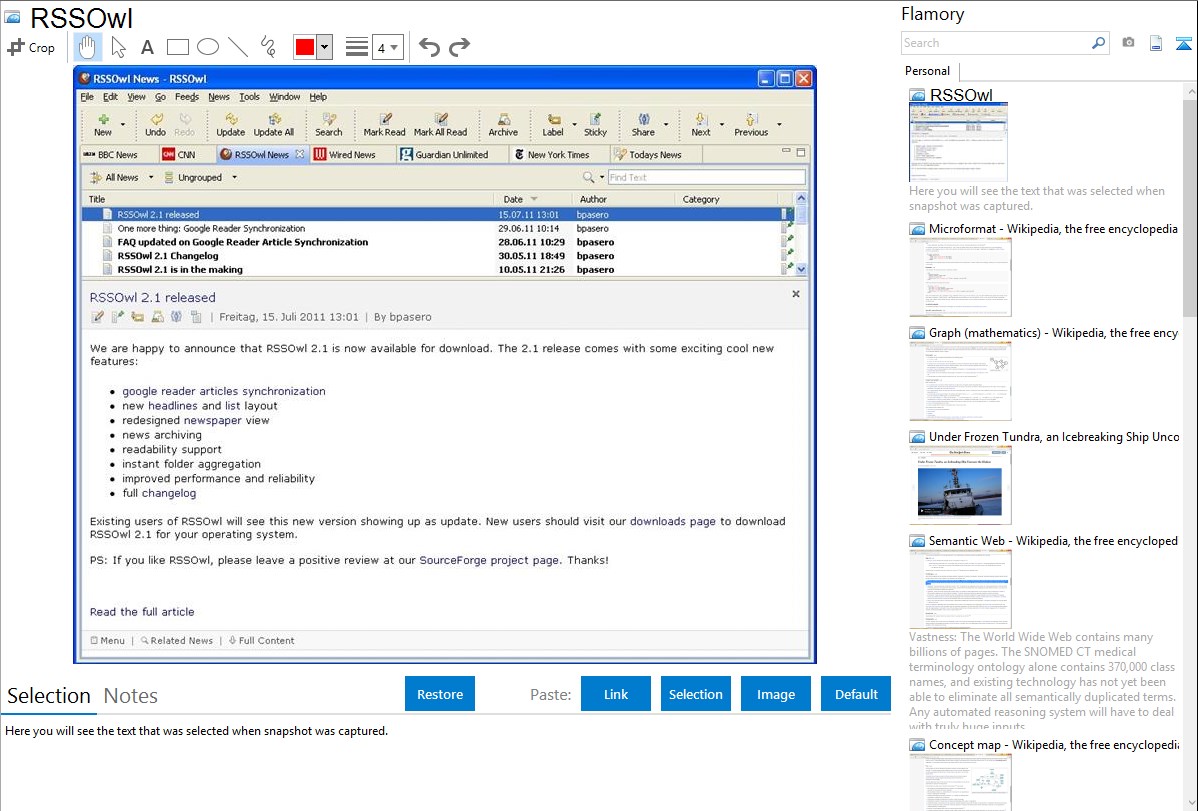Choose the straight line drawing tool
Viewport: 1198px width, 811px height.
tap(238, 47)
